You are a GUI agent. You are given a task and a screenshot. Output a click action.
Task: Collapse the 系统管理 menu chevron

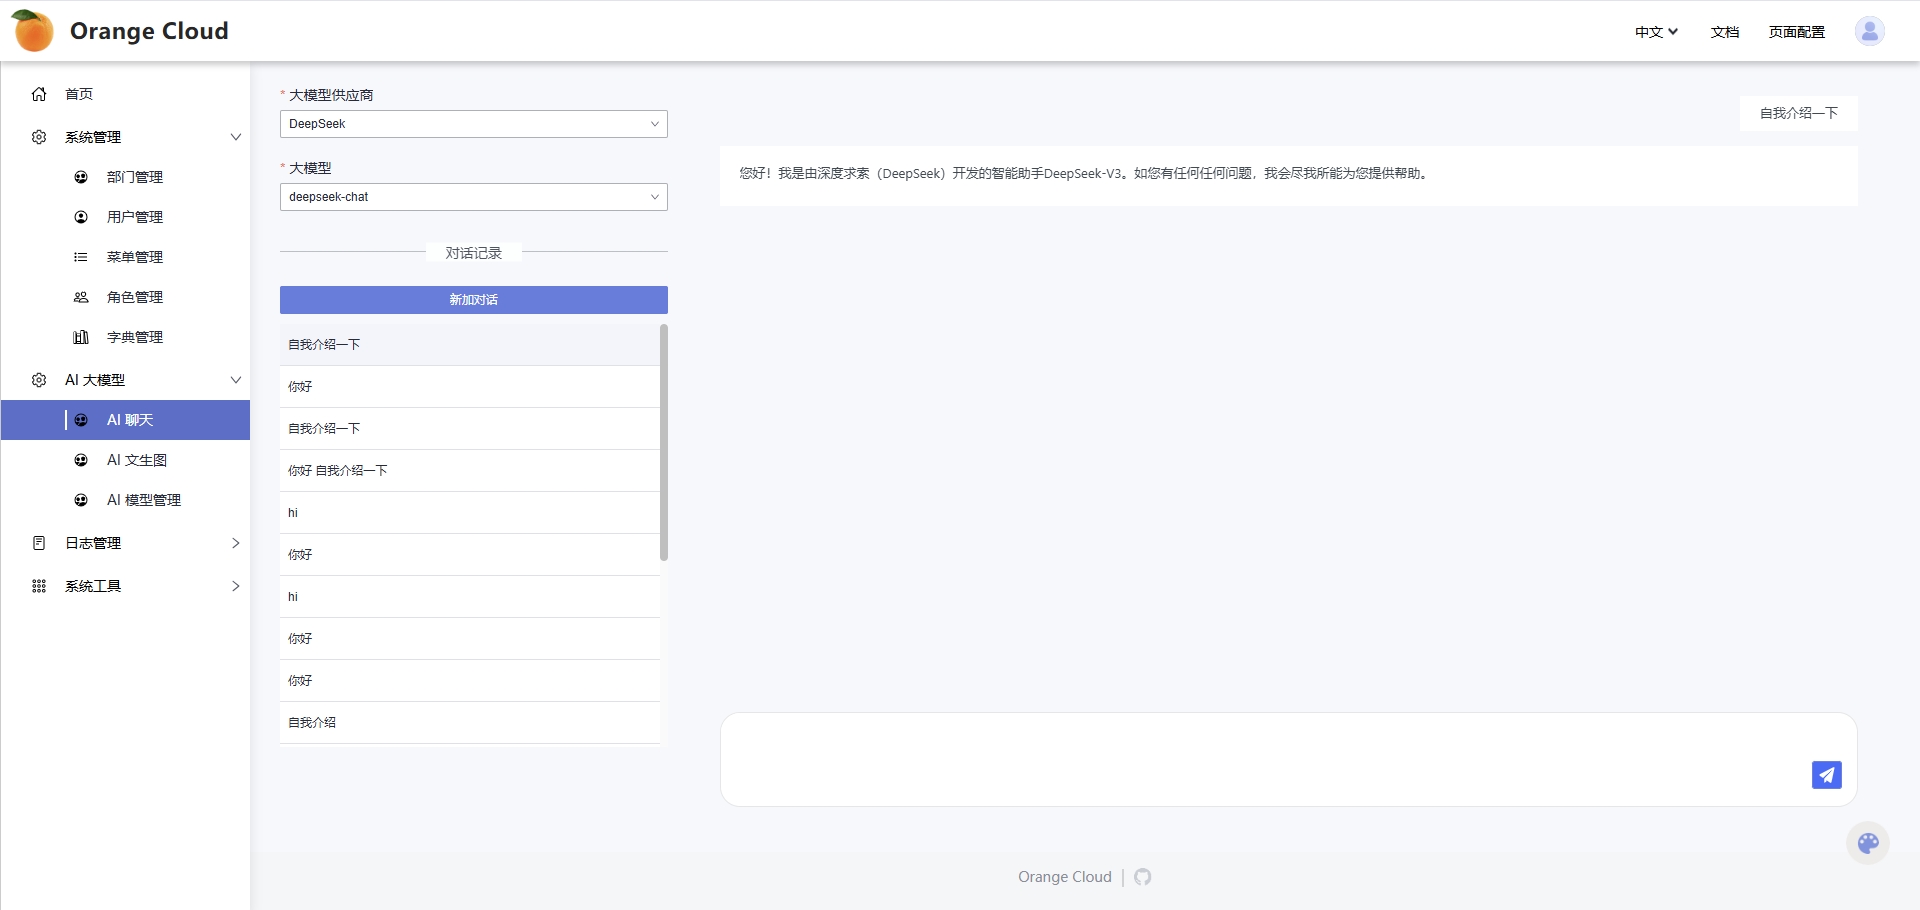click(x=236, y=137)
